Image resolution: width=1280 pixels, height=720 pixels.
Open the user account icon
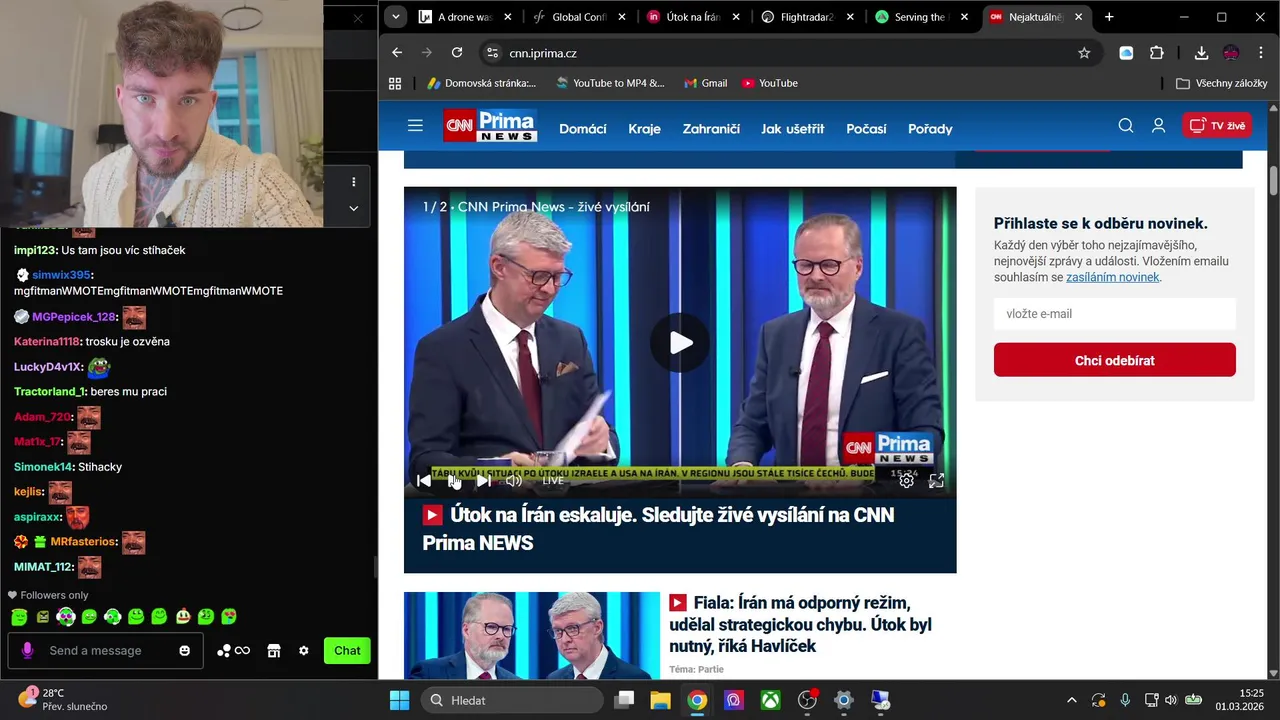(1158, 126)
